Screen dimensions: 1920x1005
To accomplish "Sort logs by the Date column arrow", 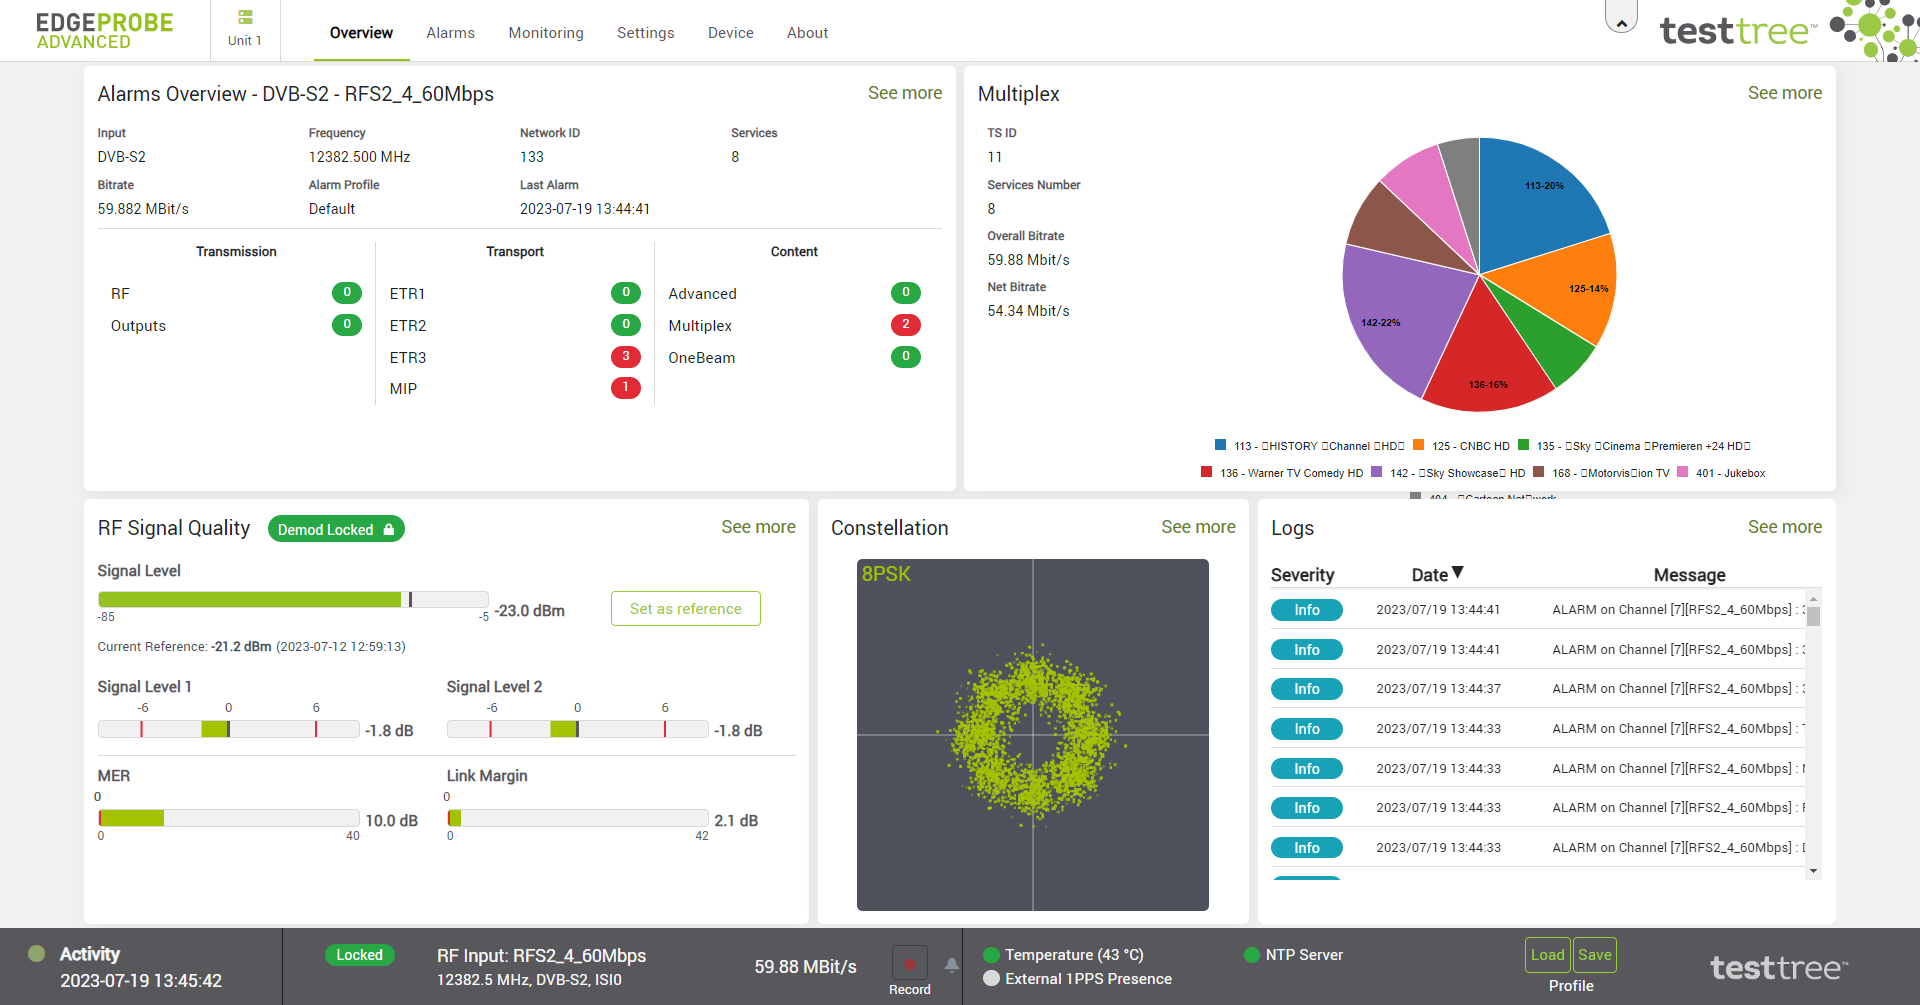I will coord(1458,573).
